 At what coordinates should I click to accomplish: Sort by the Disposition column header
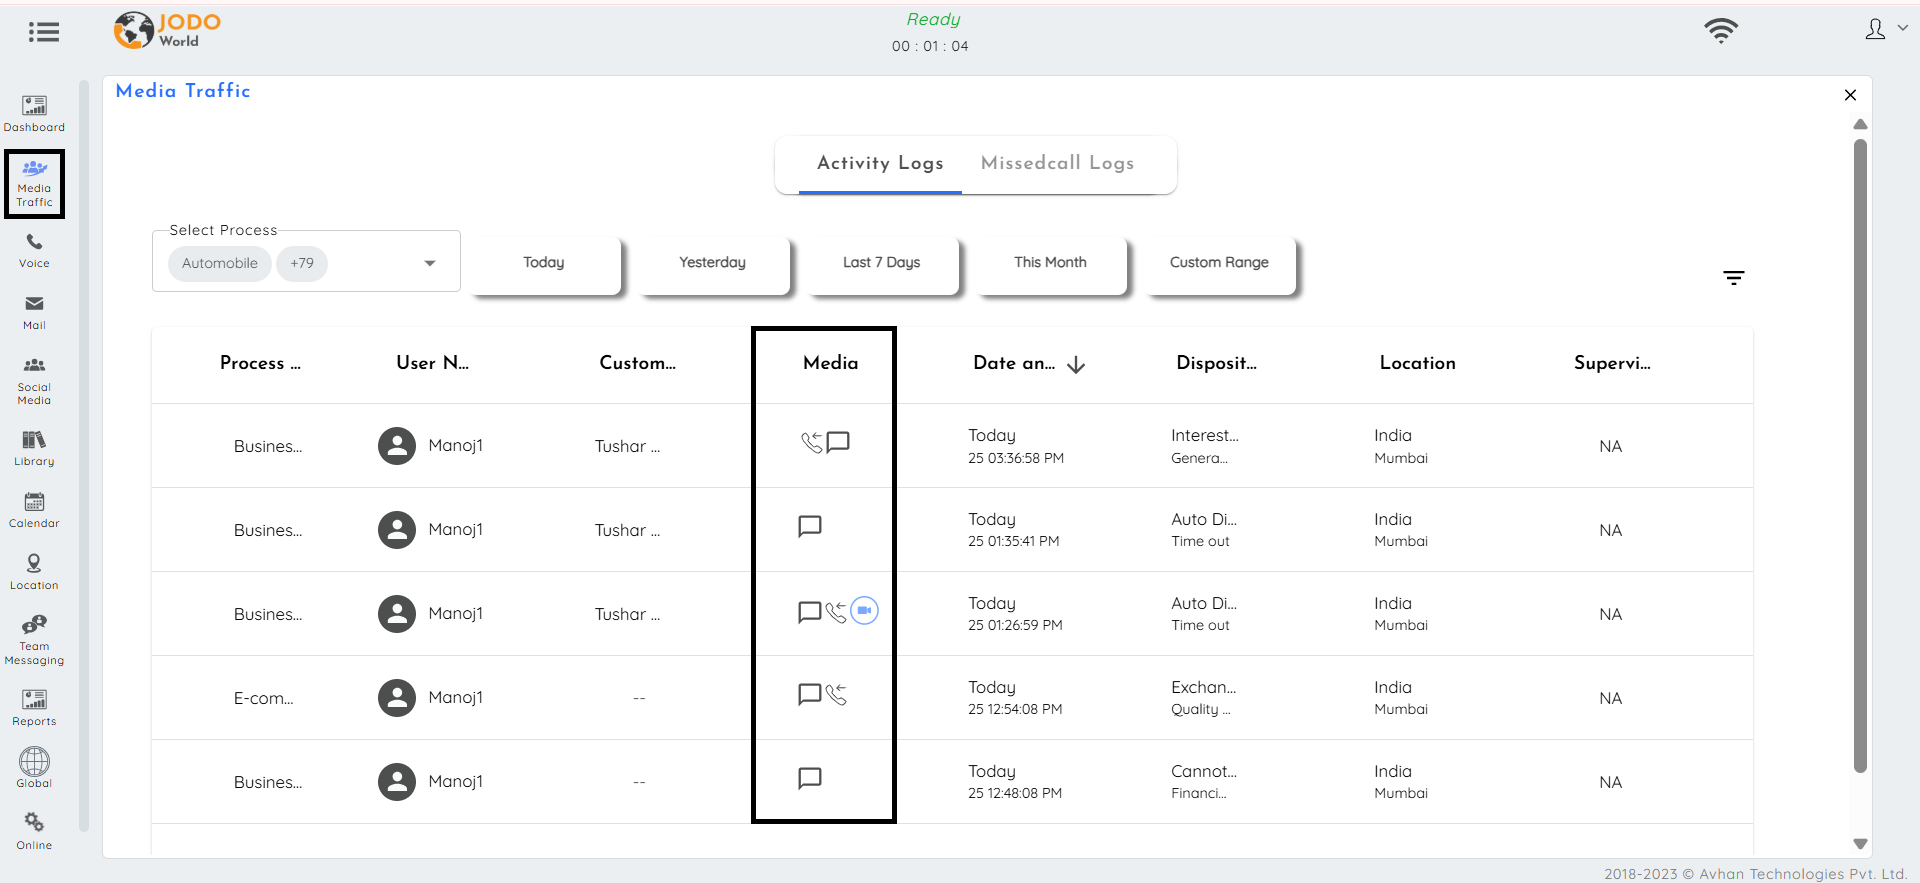pos(1216,363)
